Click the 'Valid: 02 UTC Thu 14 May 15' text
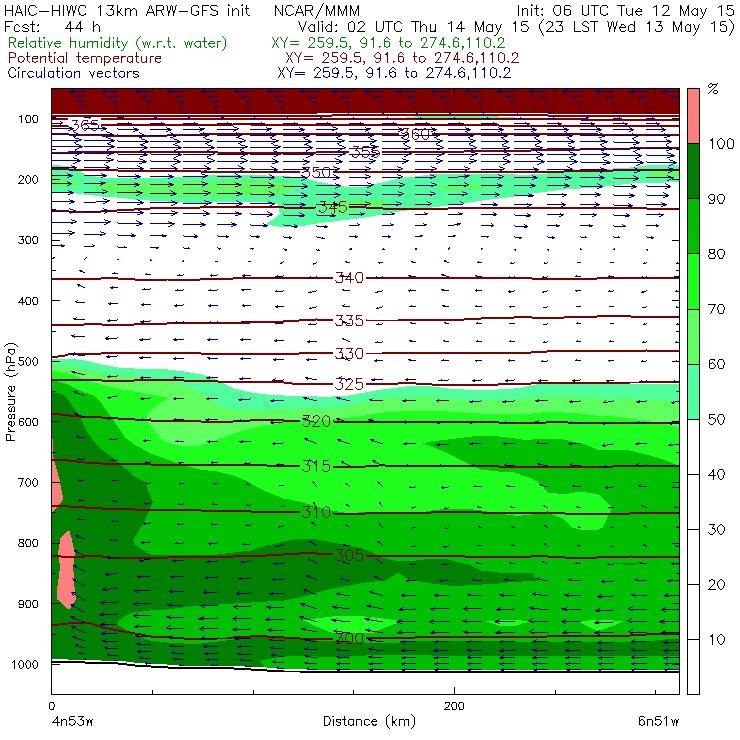Viewport: 740px width, 740px height. click(413, 27)
